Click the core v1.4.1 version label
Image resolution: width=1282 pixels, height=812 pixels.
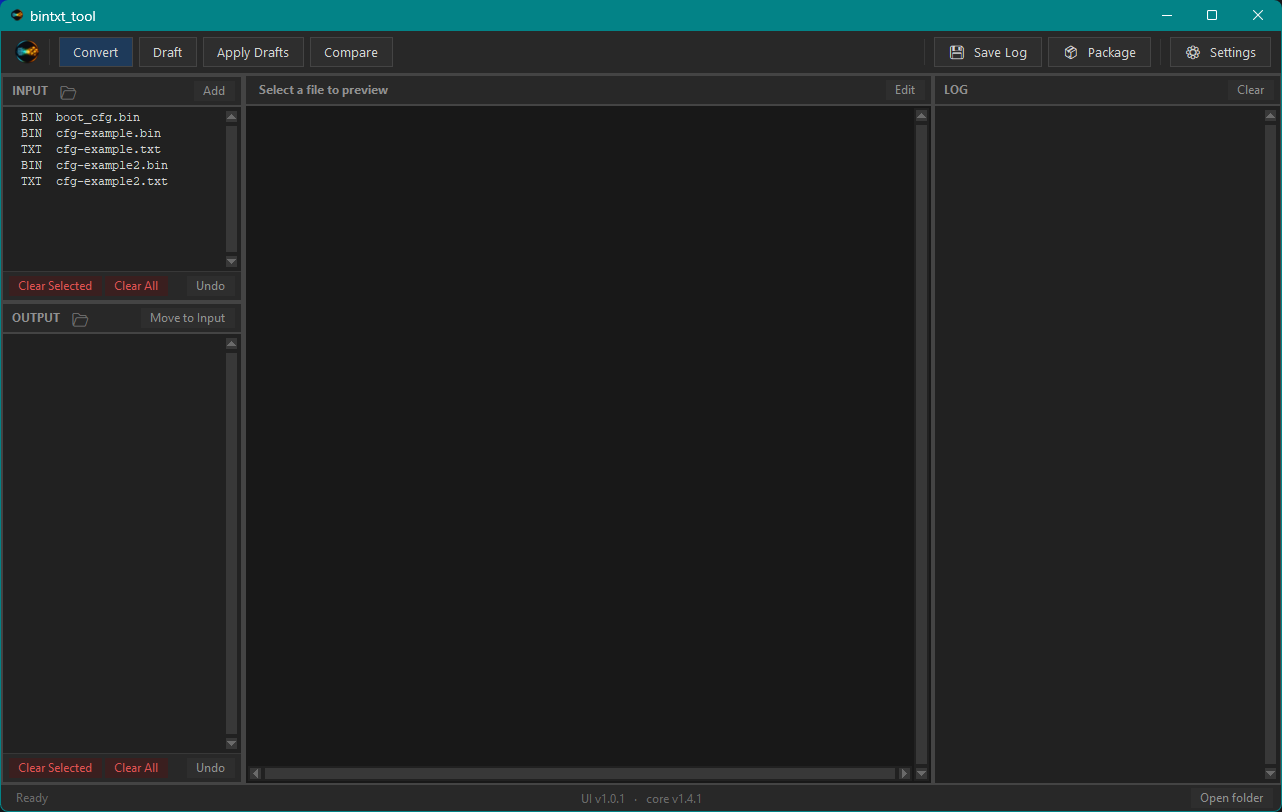click(674, 798)
